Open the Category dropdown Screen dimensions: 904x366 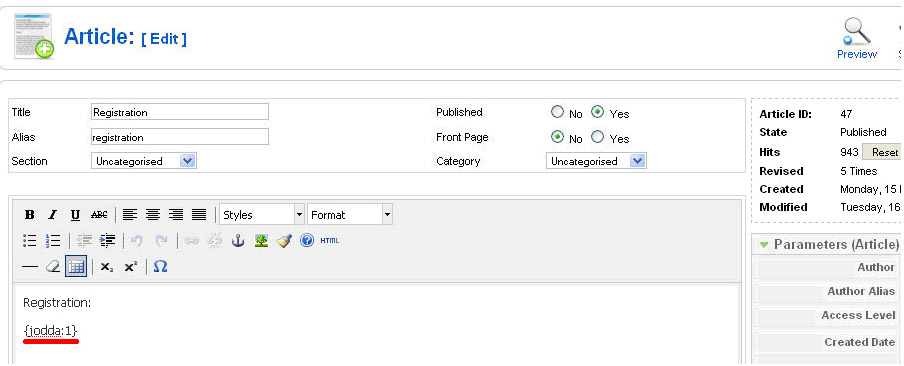coord(596,161)
